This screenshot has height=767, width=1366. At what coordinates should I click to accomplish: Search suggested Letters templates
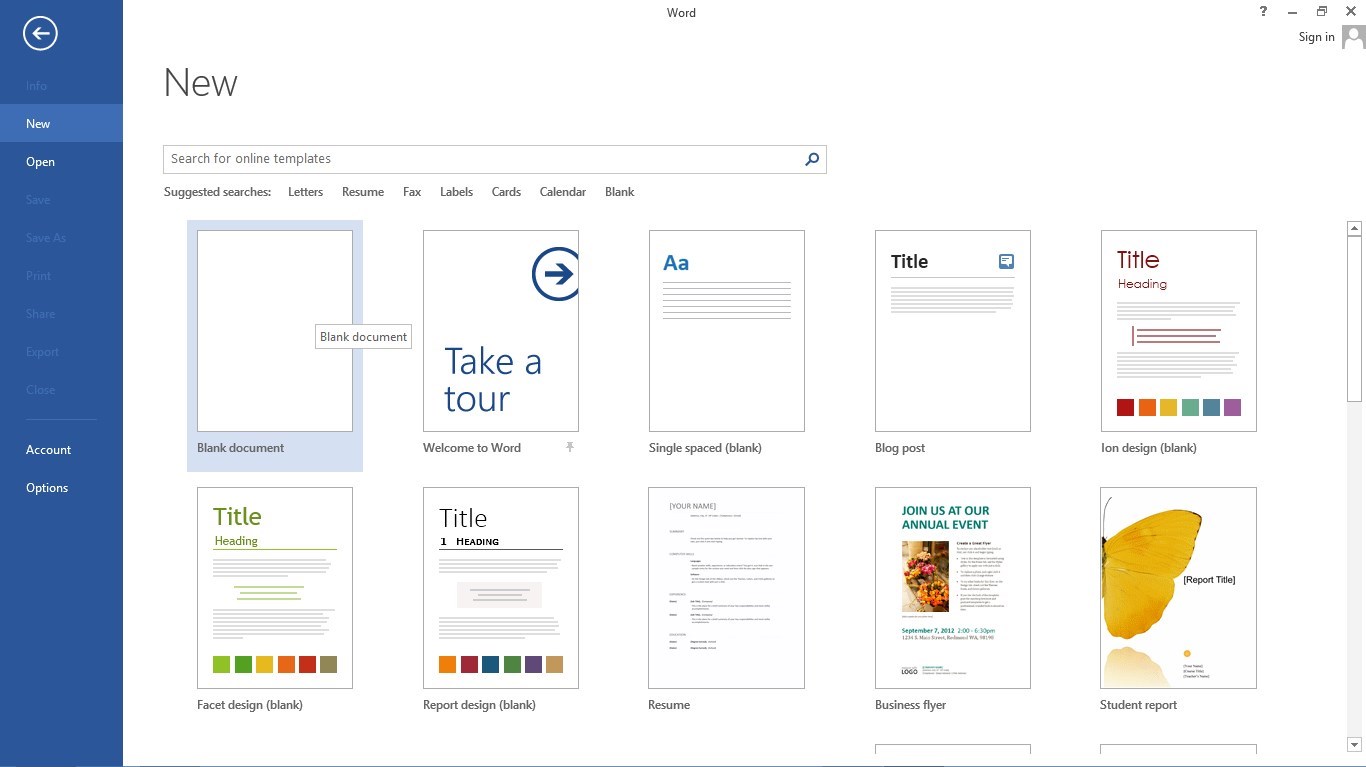point(305,192)
